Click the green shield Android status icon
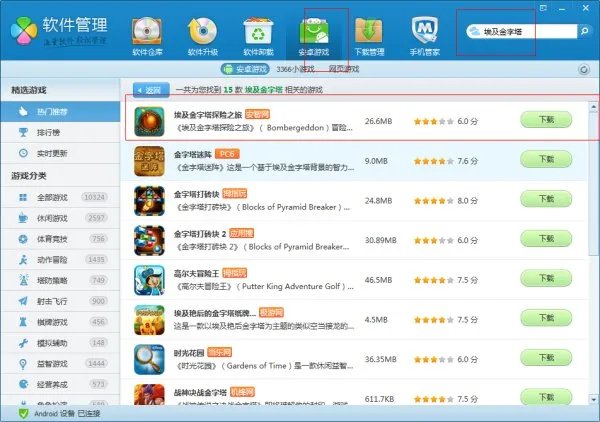The width and height of the screenshot is (600, 422). pyautogui.click(x=23, y=414)
